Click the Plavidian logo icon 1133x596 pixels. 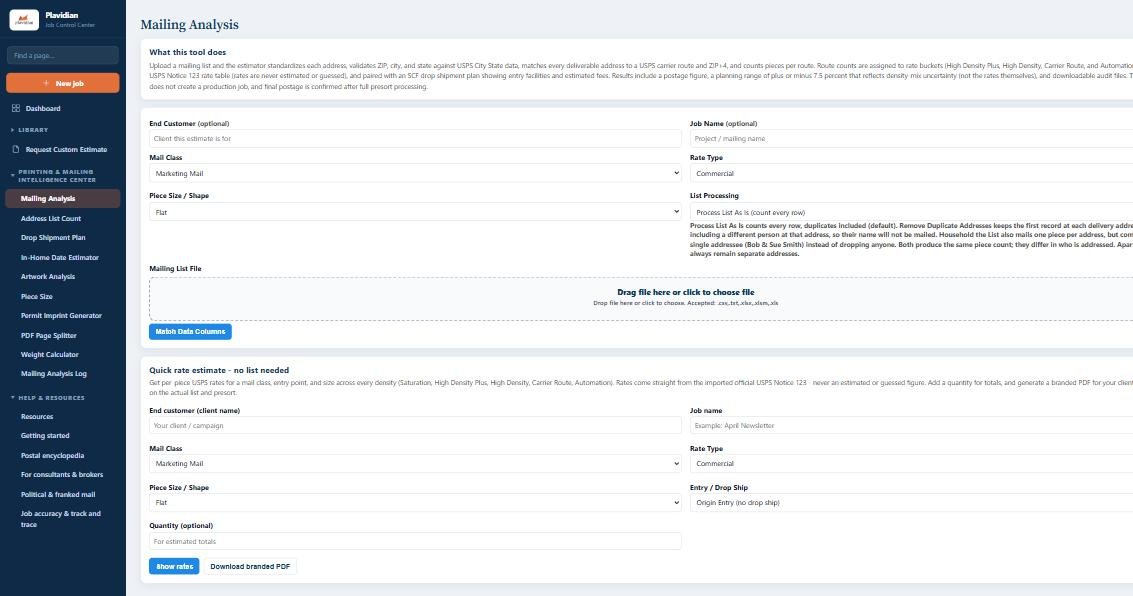pyautogui.click(x=24, y=20)
